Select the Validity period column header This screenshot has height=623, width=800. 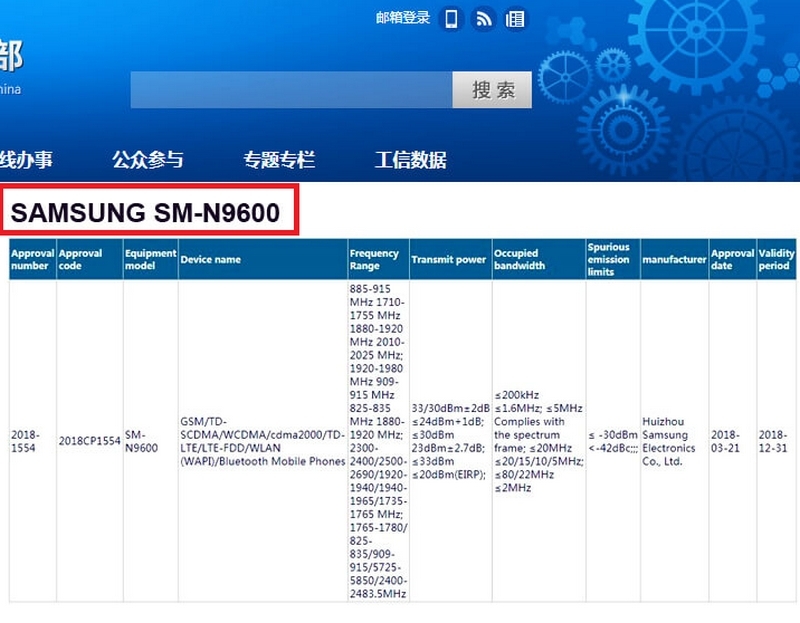(776, 259)
